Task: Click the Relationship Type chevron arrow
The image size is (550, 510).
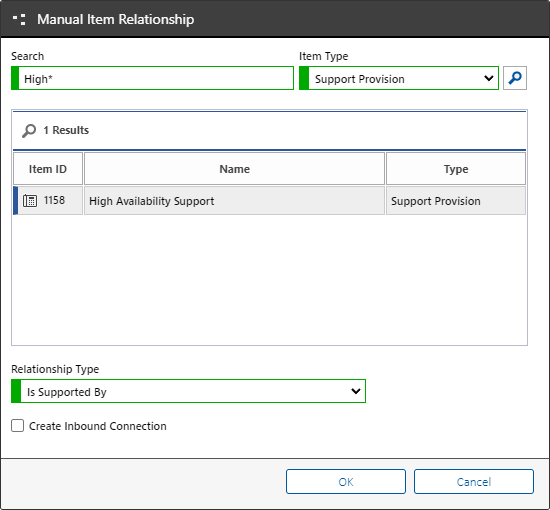Action: click(356, 391)
